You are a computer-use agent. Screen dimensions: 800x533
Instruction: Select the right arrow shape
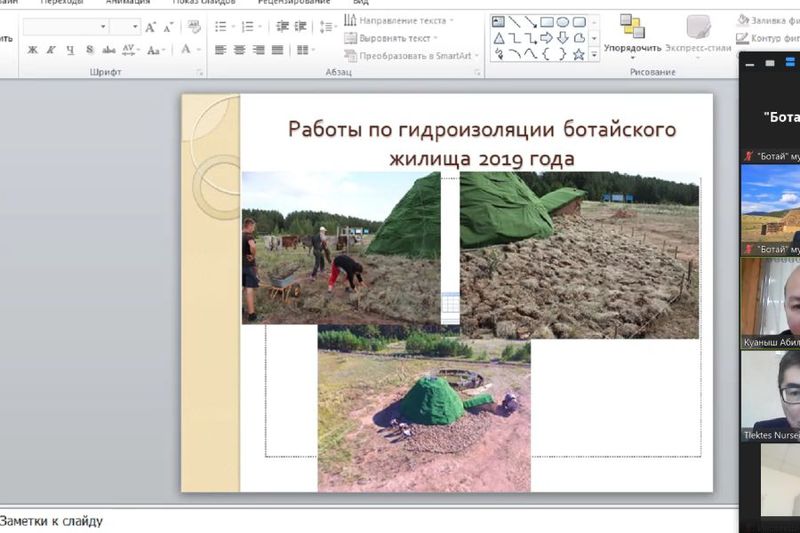coord(546,38)
